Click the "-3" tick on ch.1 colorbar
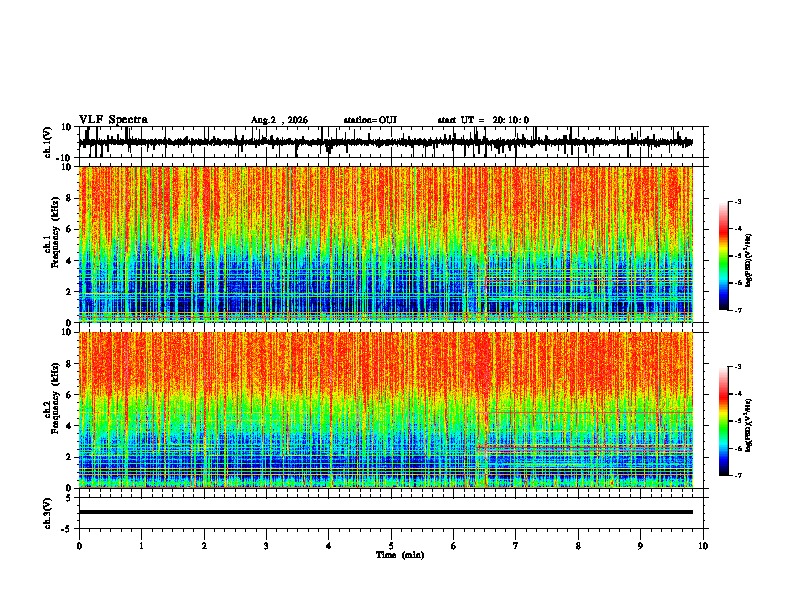792x612 pixels. point(737,201)
